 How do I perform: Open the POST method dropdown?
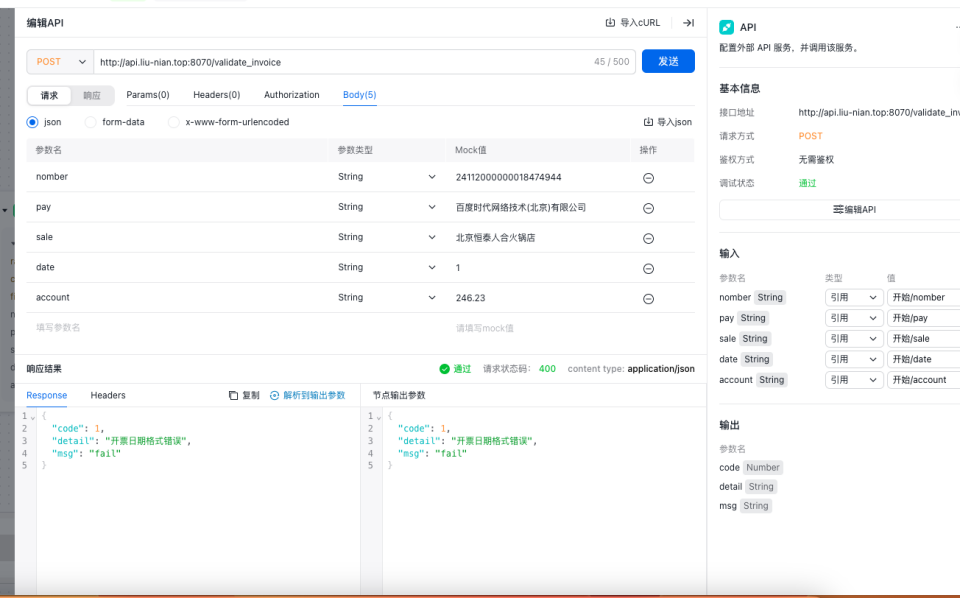(x=60, y=62)
